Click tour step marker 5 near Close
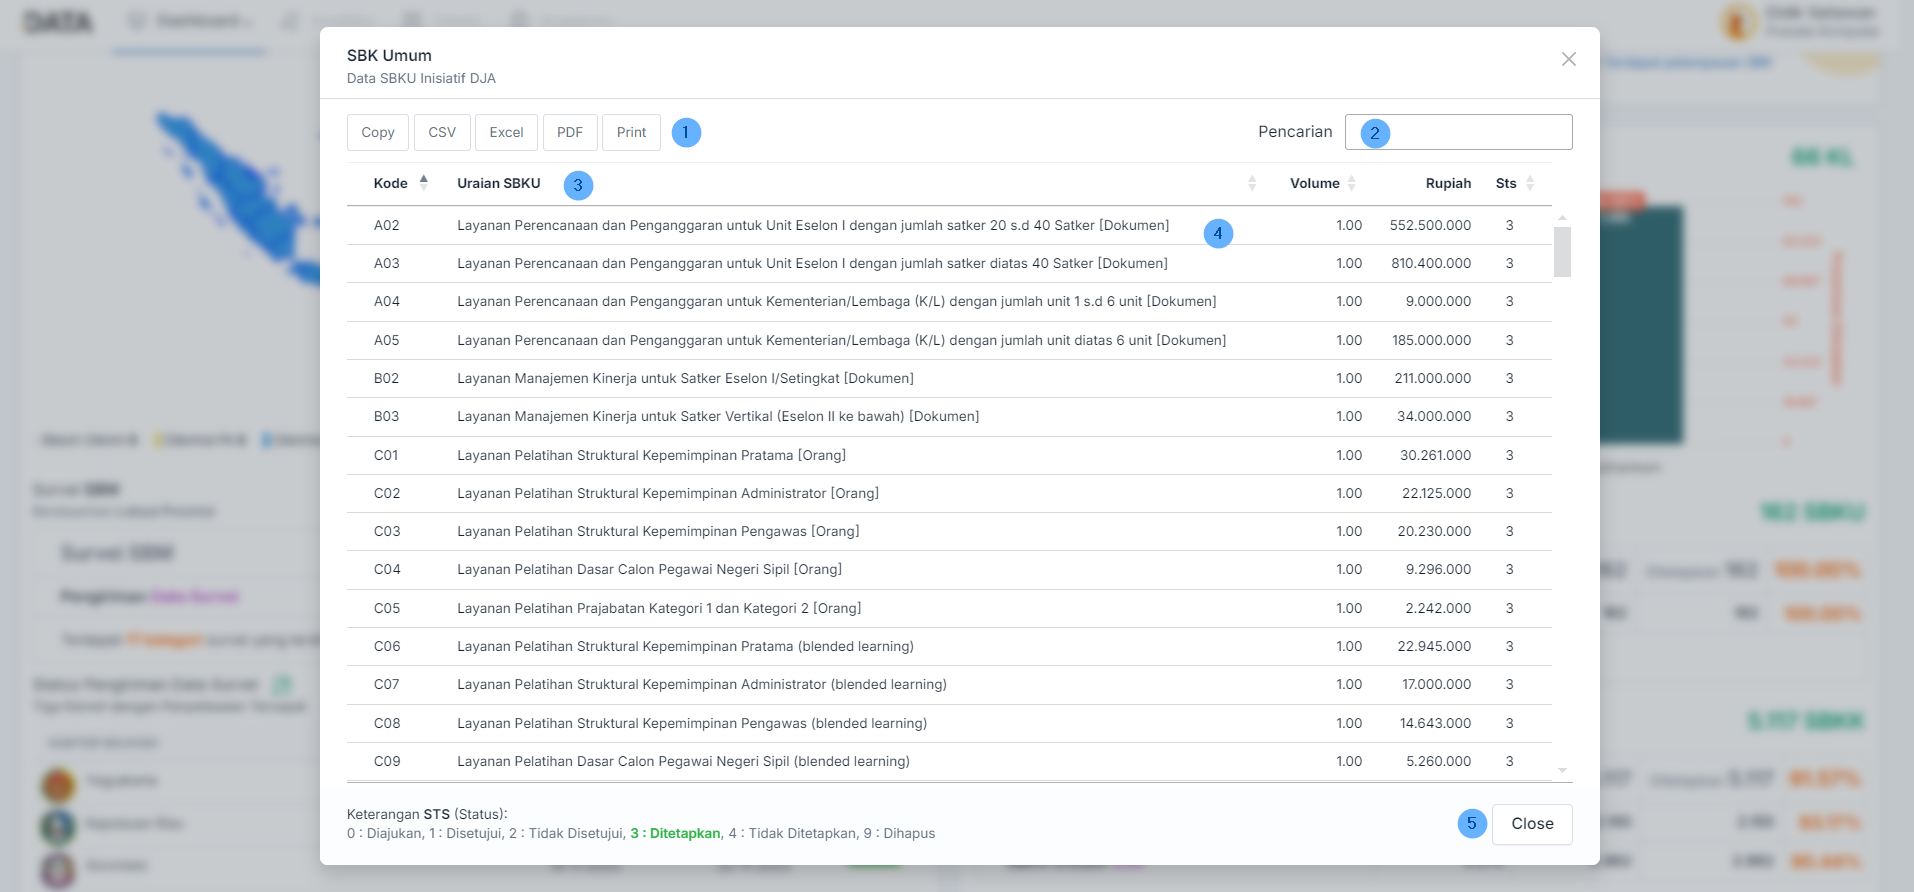The image size is (1914, 892). point(1472,823)
